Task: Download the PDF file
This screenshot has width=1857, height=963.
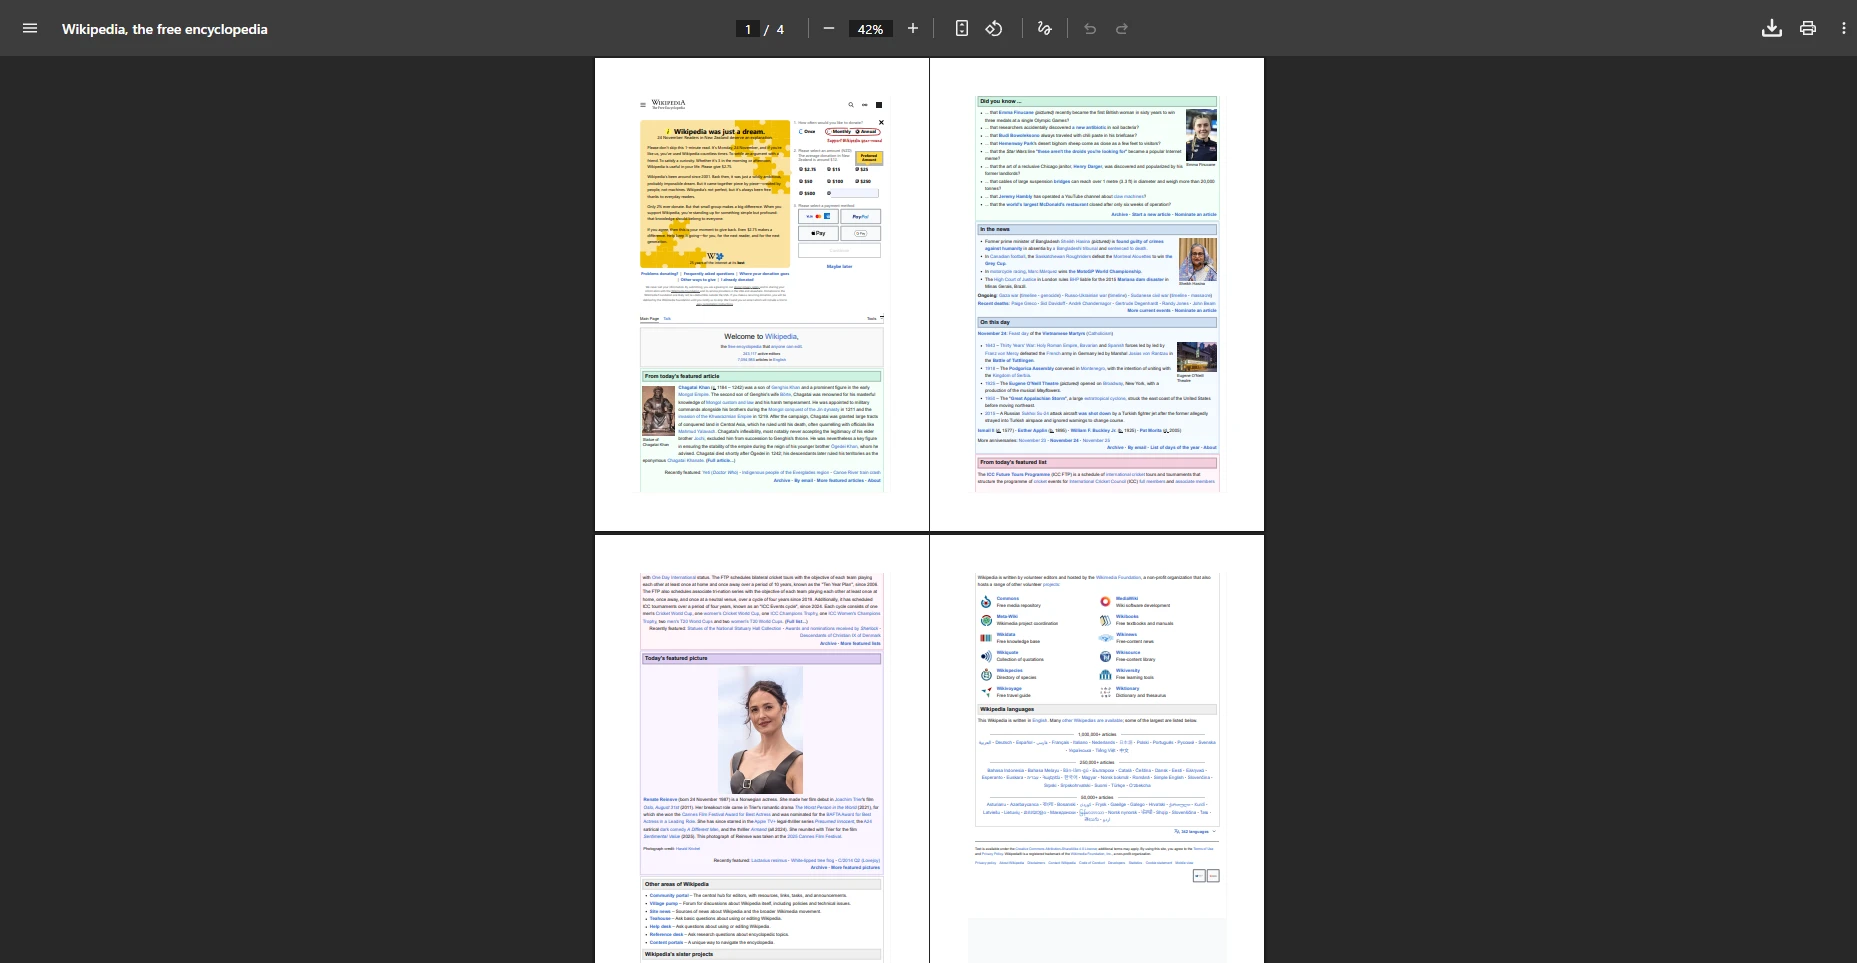Action: [x=1771, y=29]
